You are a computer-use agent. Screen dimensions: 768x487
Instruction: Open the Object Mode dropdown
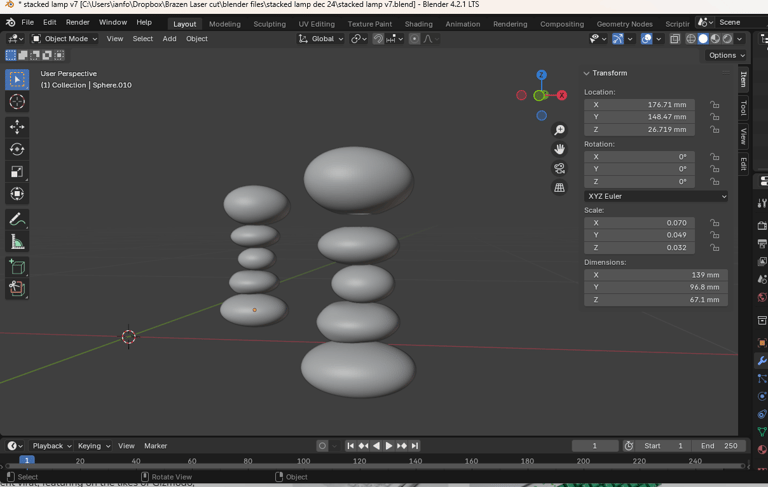point(64,39)
